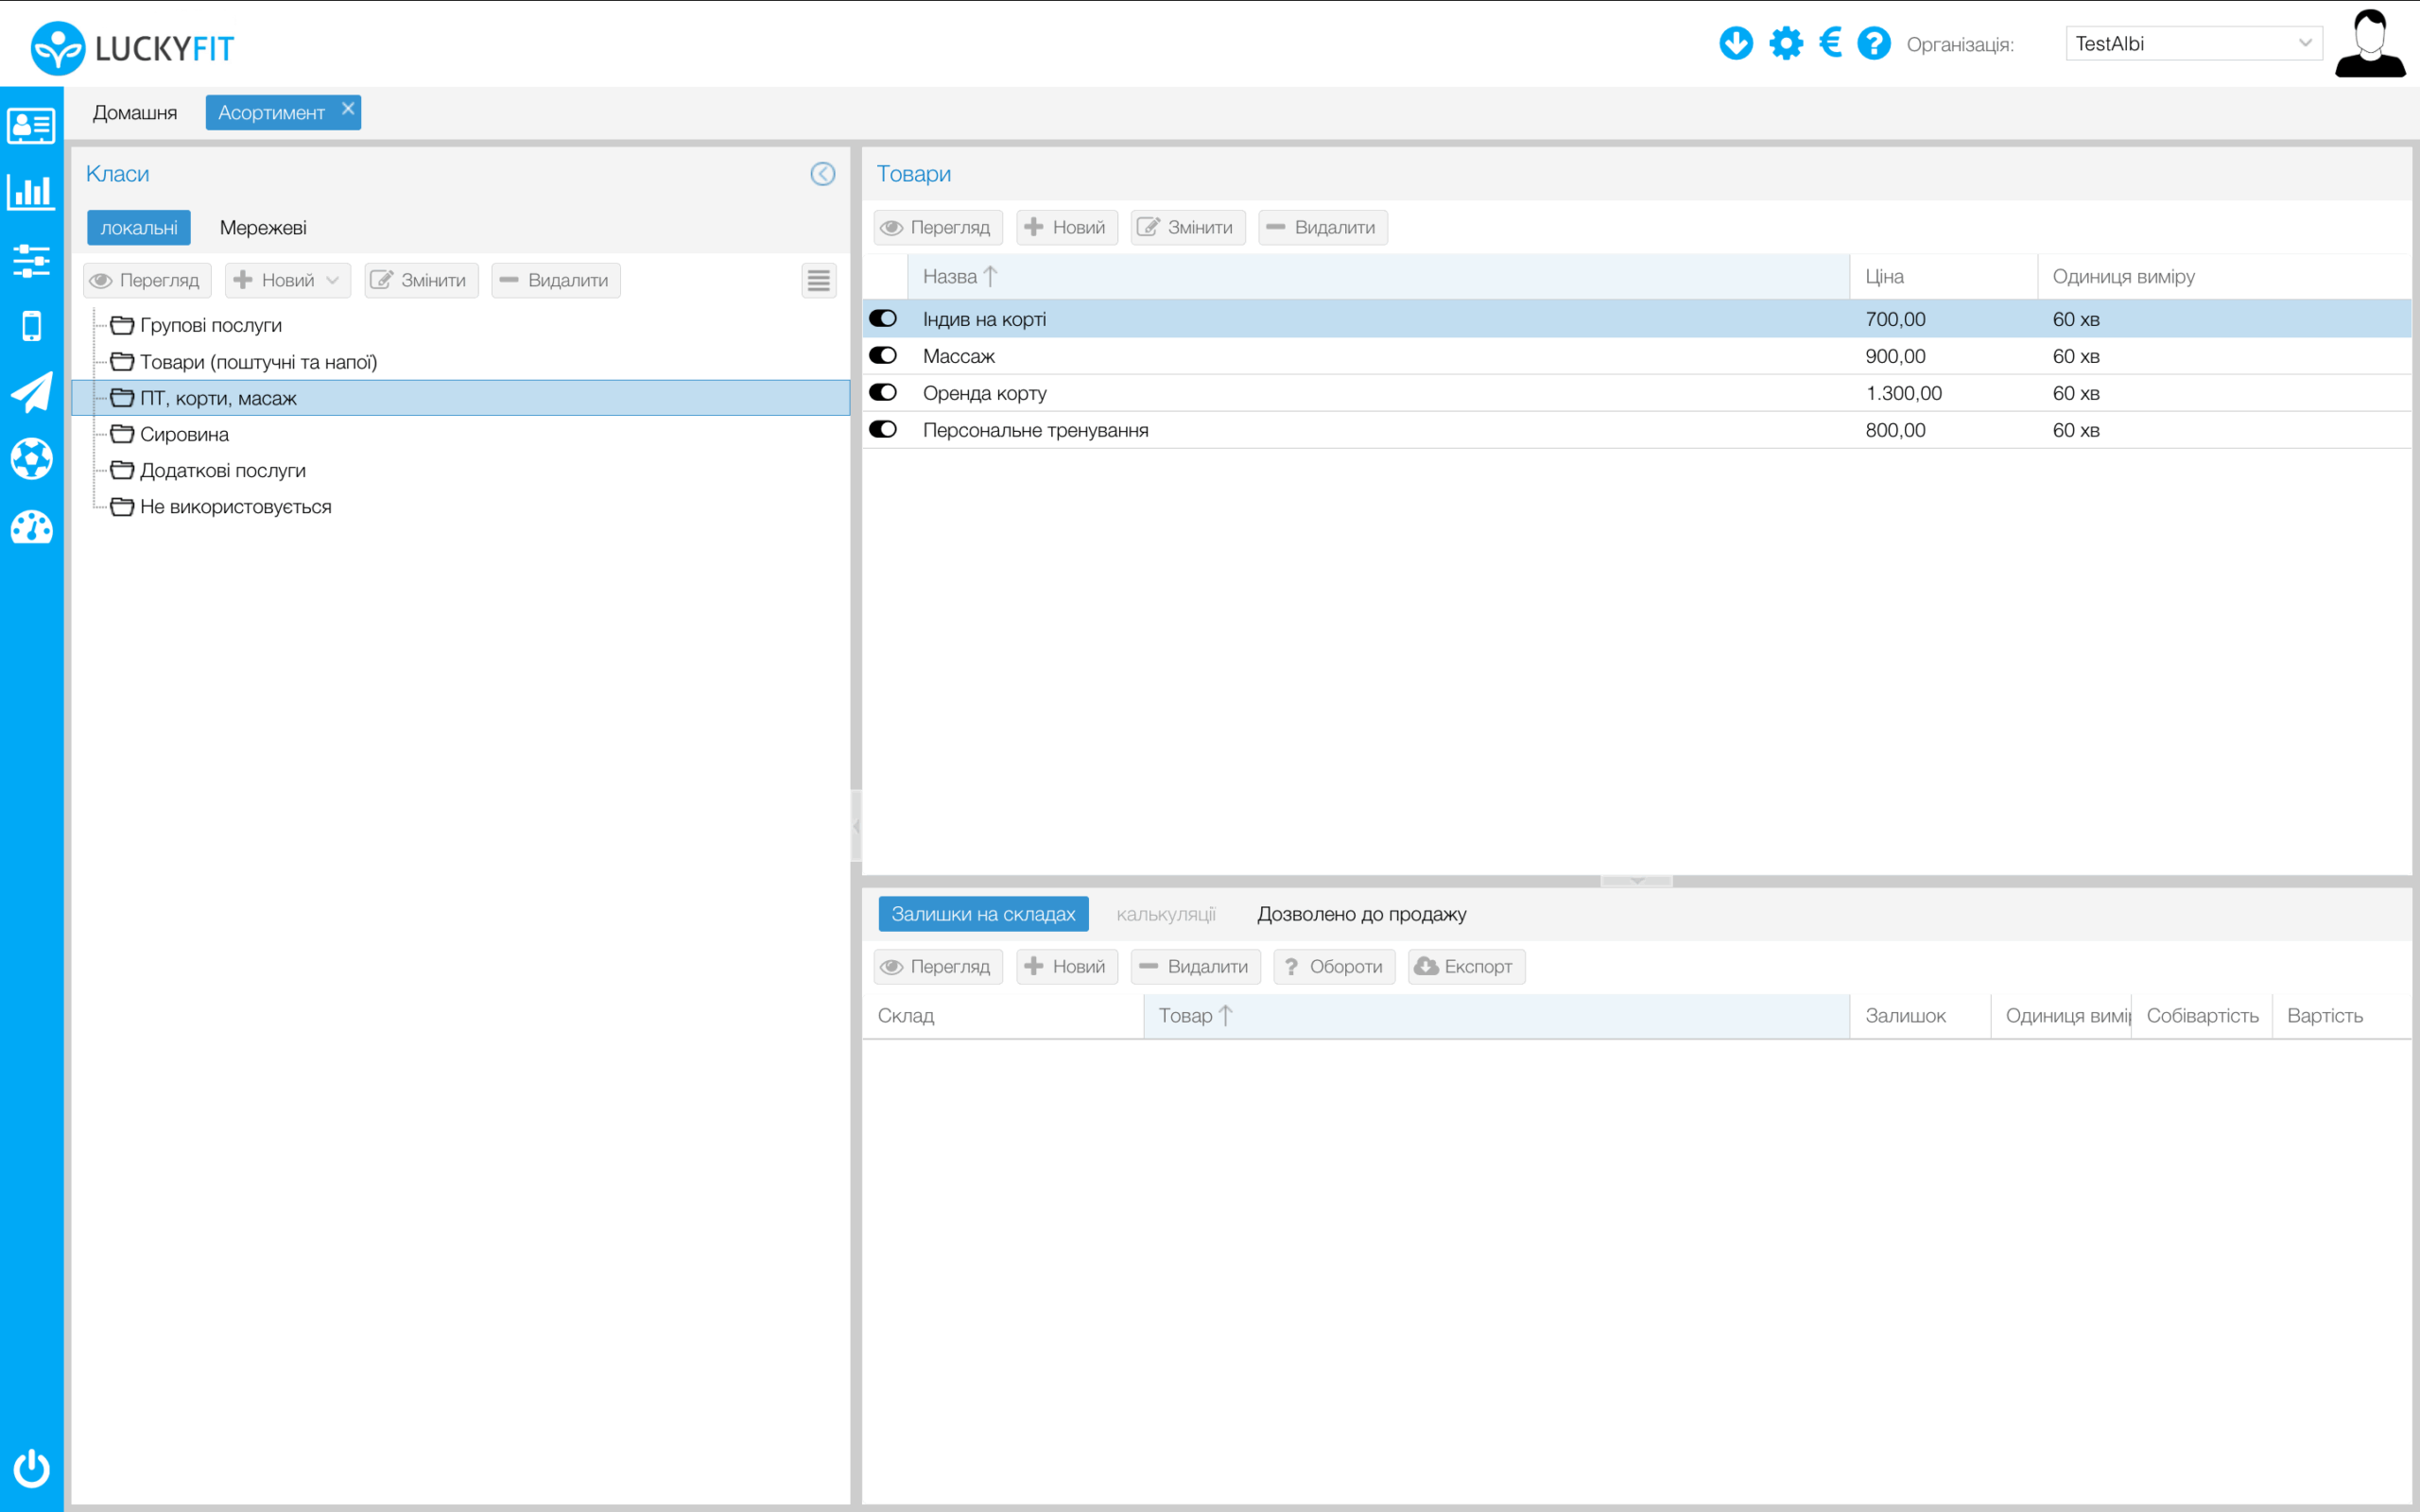Click the paper plane messaging icon
The height and width of the screenshot is (1512, 2420).
pos(31,393)
